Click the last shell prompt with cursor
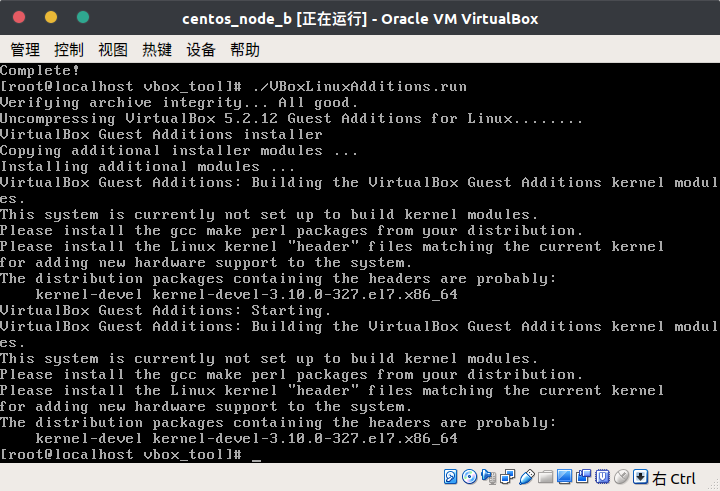The image size is (720, 491). pyautogui.click(x=130, y=454)
